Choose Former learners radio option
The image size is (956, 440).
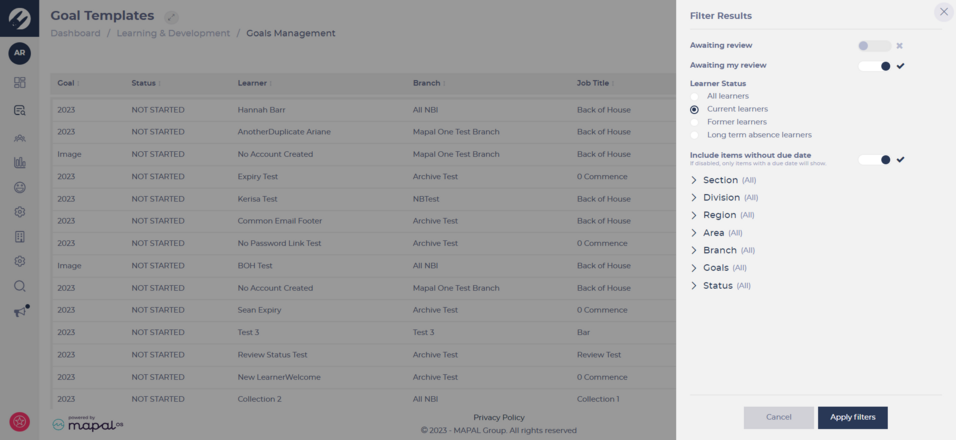(694, 122)
